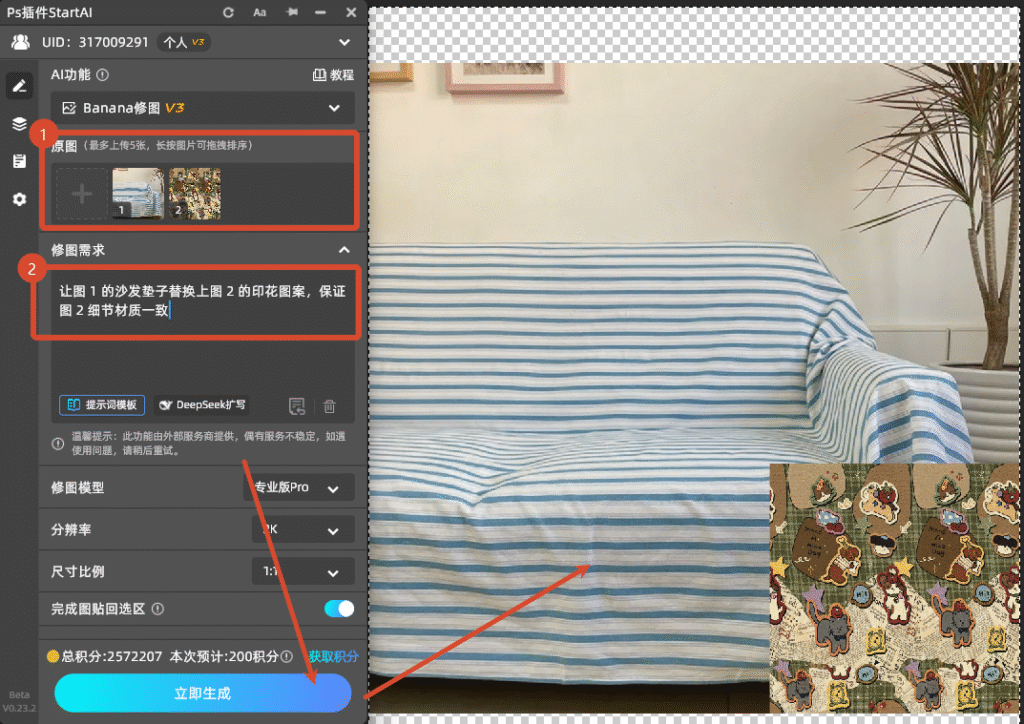
Task: Open the layers stack icon in the sidebar
Action: [18, 124]
